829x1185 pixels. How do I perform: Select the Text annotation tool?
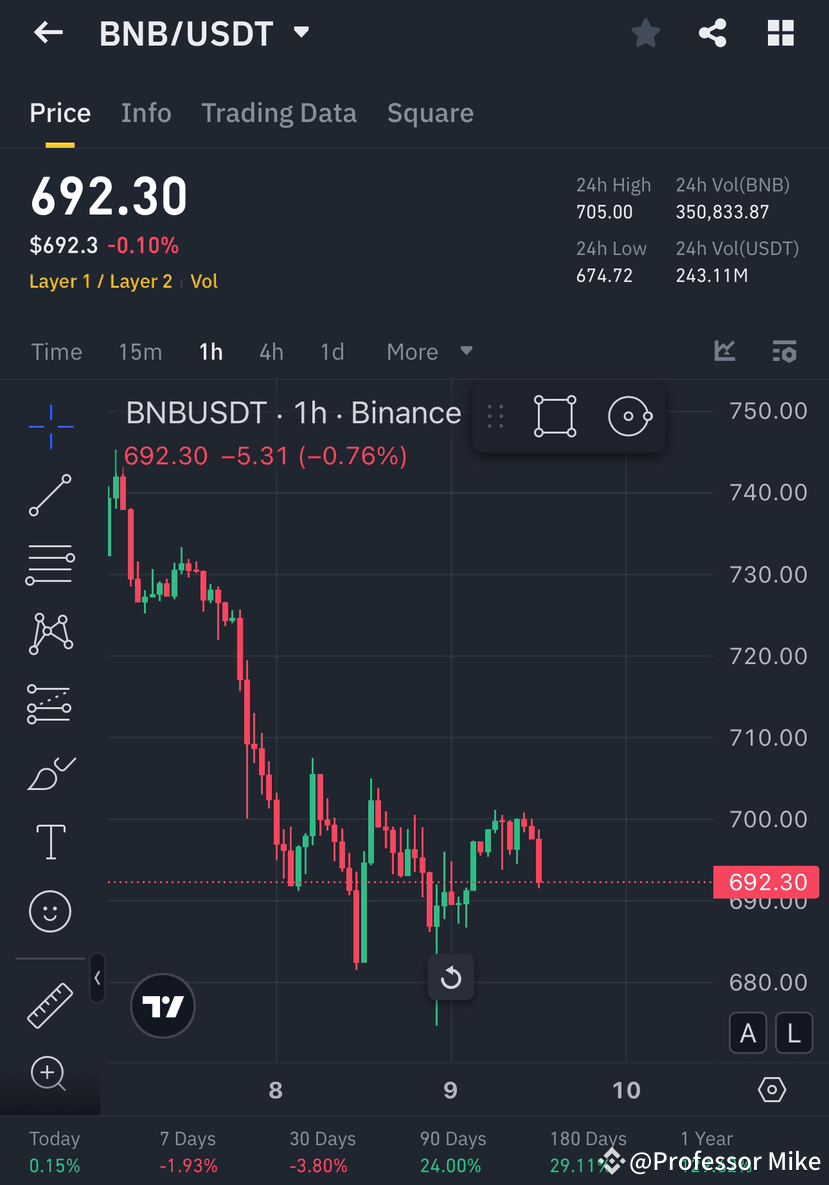pyautogui.click(x=49, y=842)
